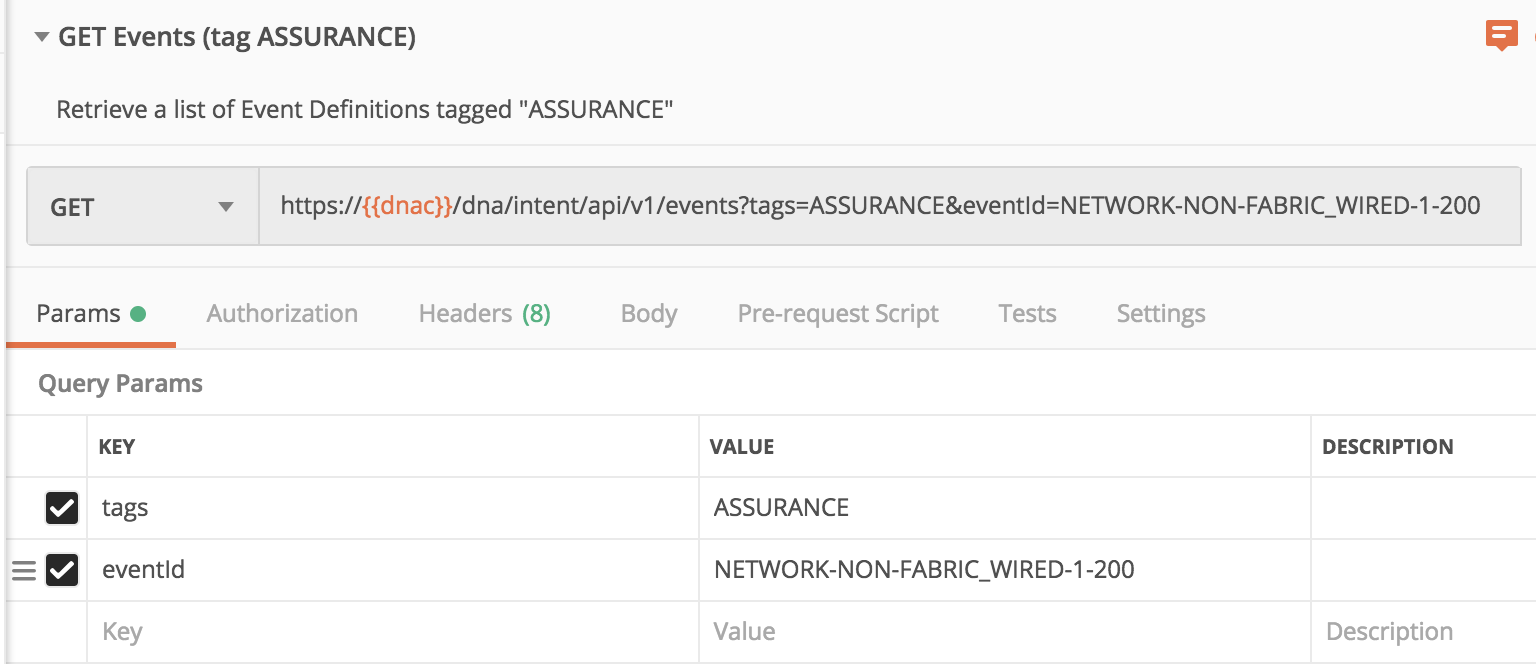Click the disclosure triangle before request title
The image size is (1536, 664).
click(x=40, y=36)
